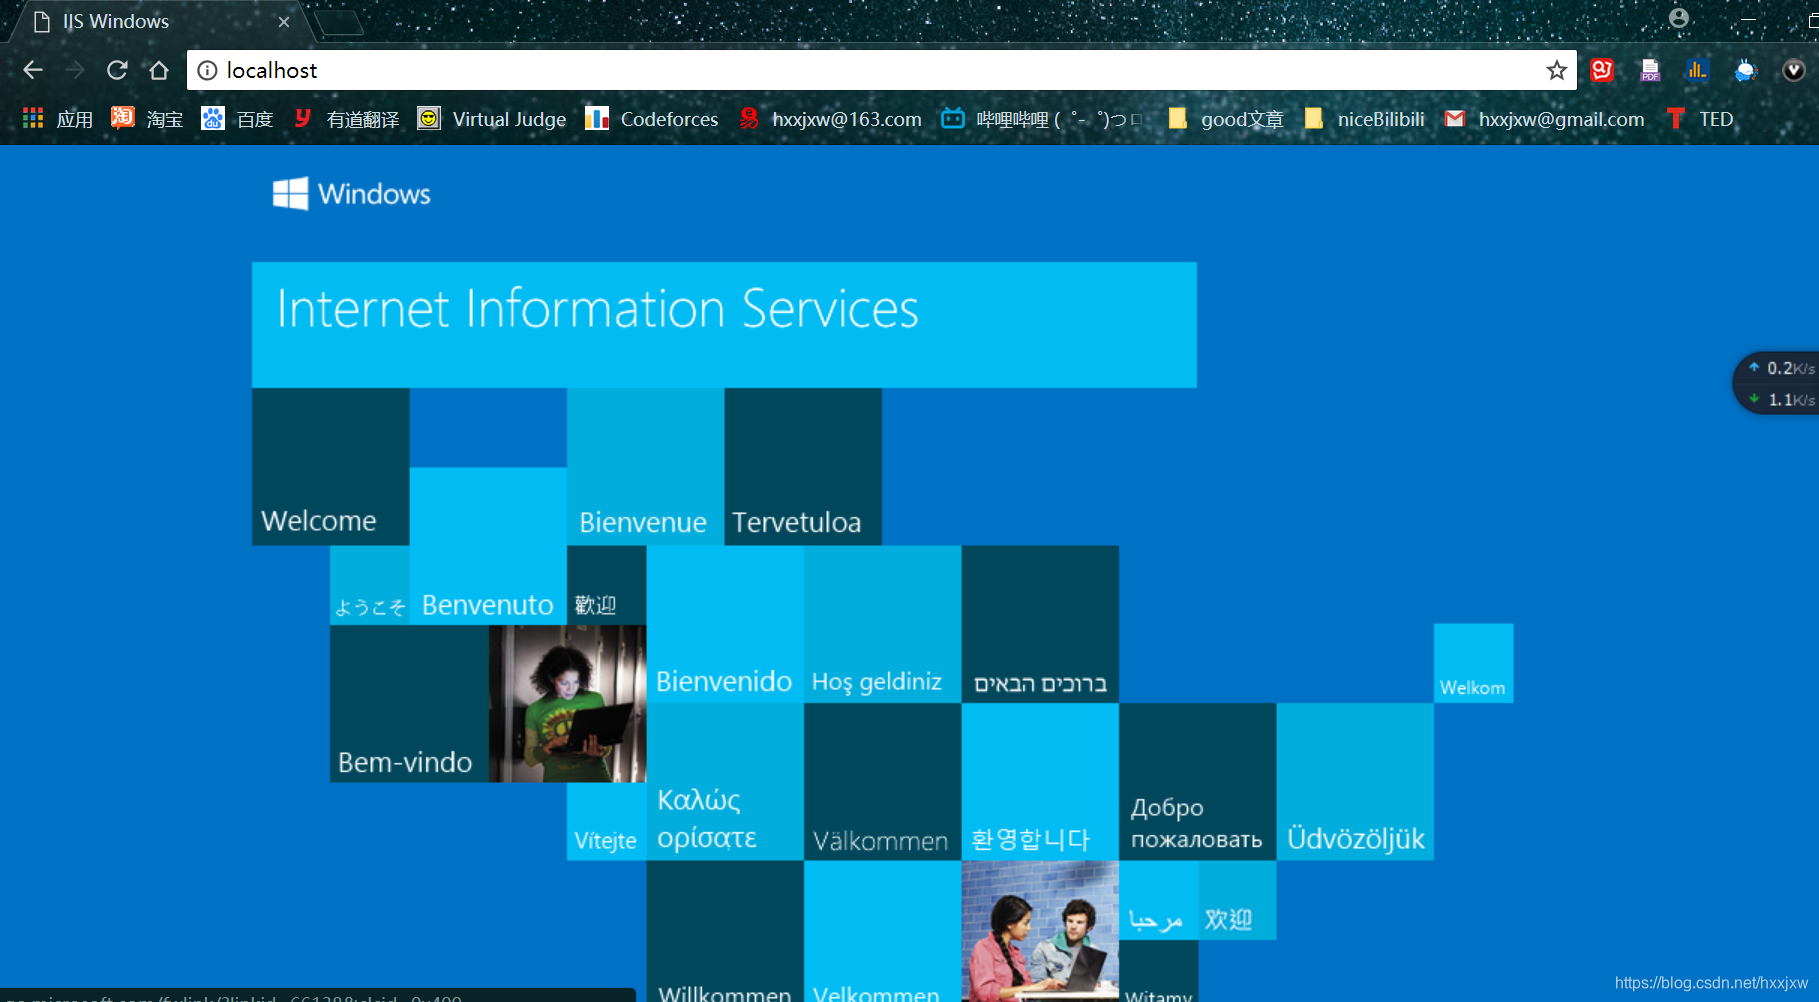Open the 有道翻译 bookmark
Image resolution: width=1819 pixels, height=1002 pixels.
pyautogui.click(x=346, y=119)
